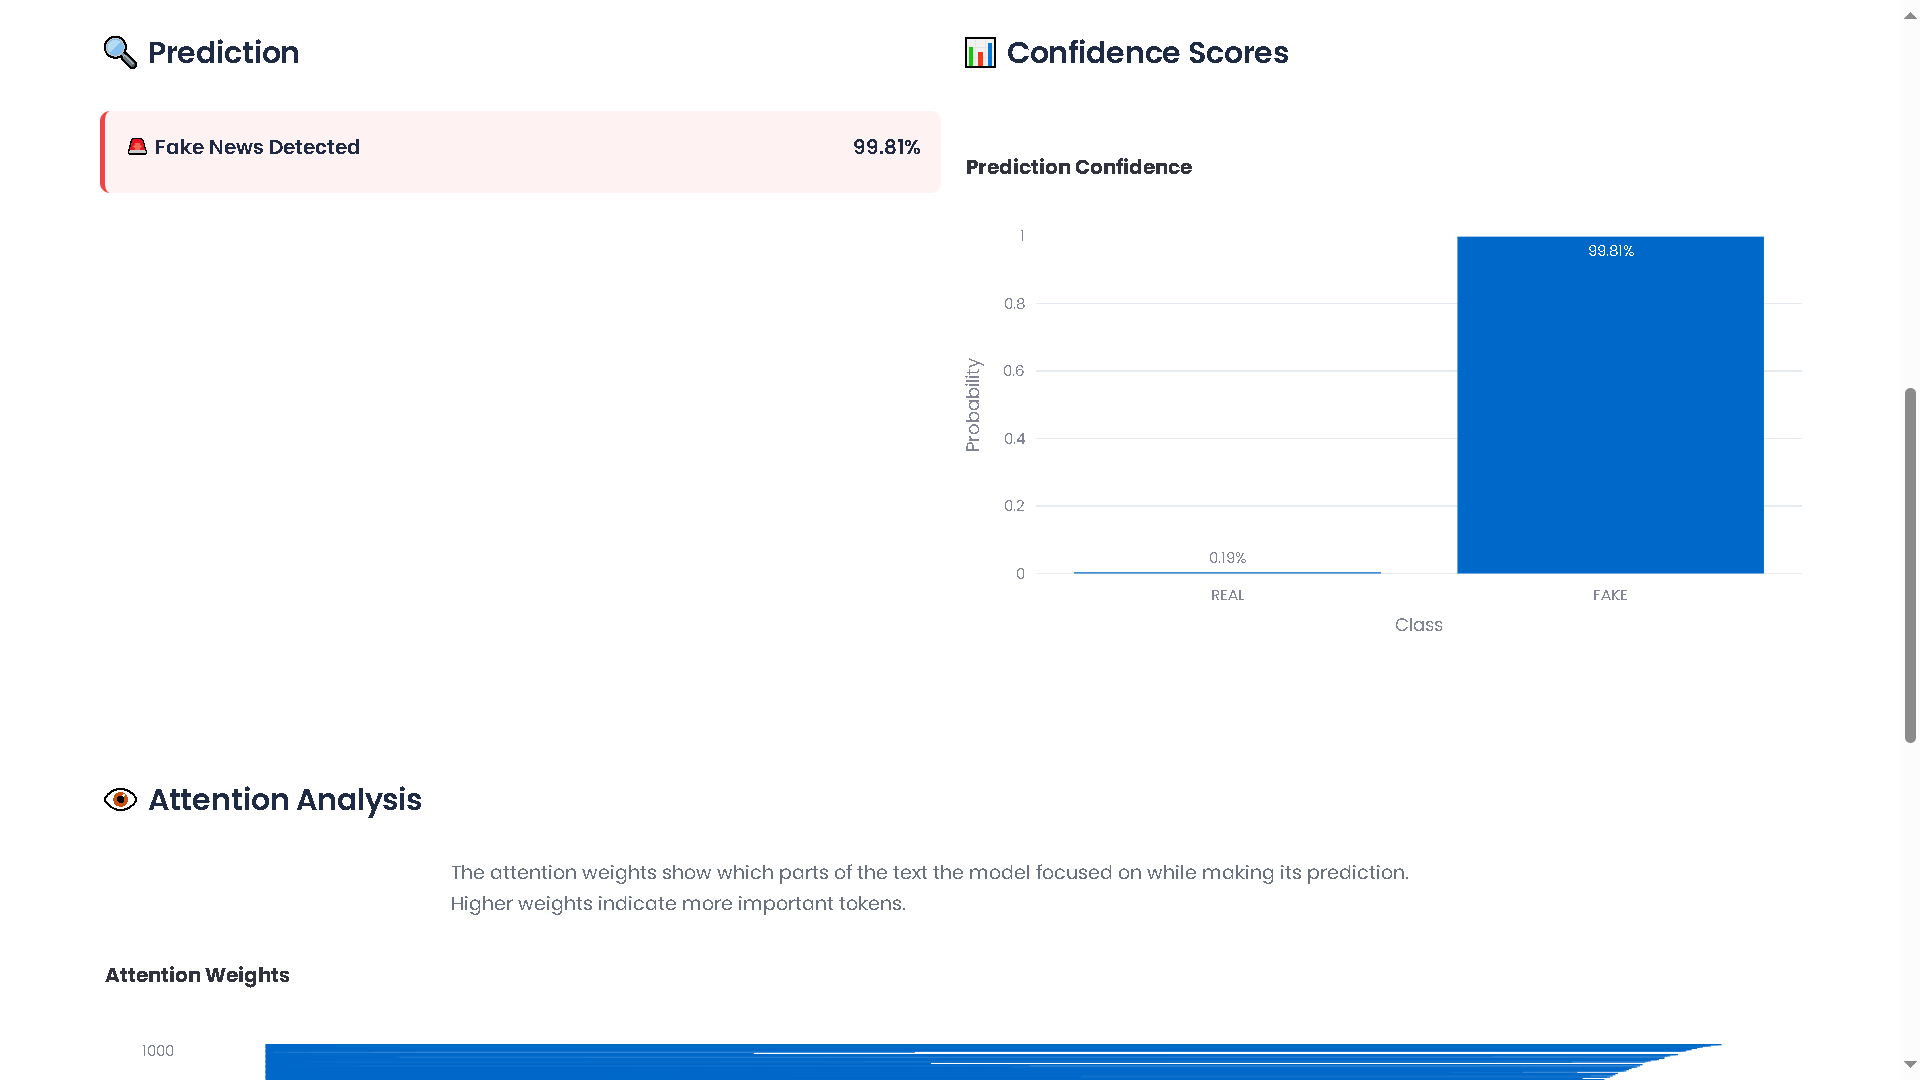
Task: Click the FAKE class axis label
Action: [x=1610, y=595]
